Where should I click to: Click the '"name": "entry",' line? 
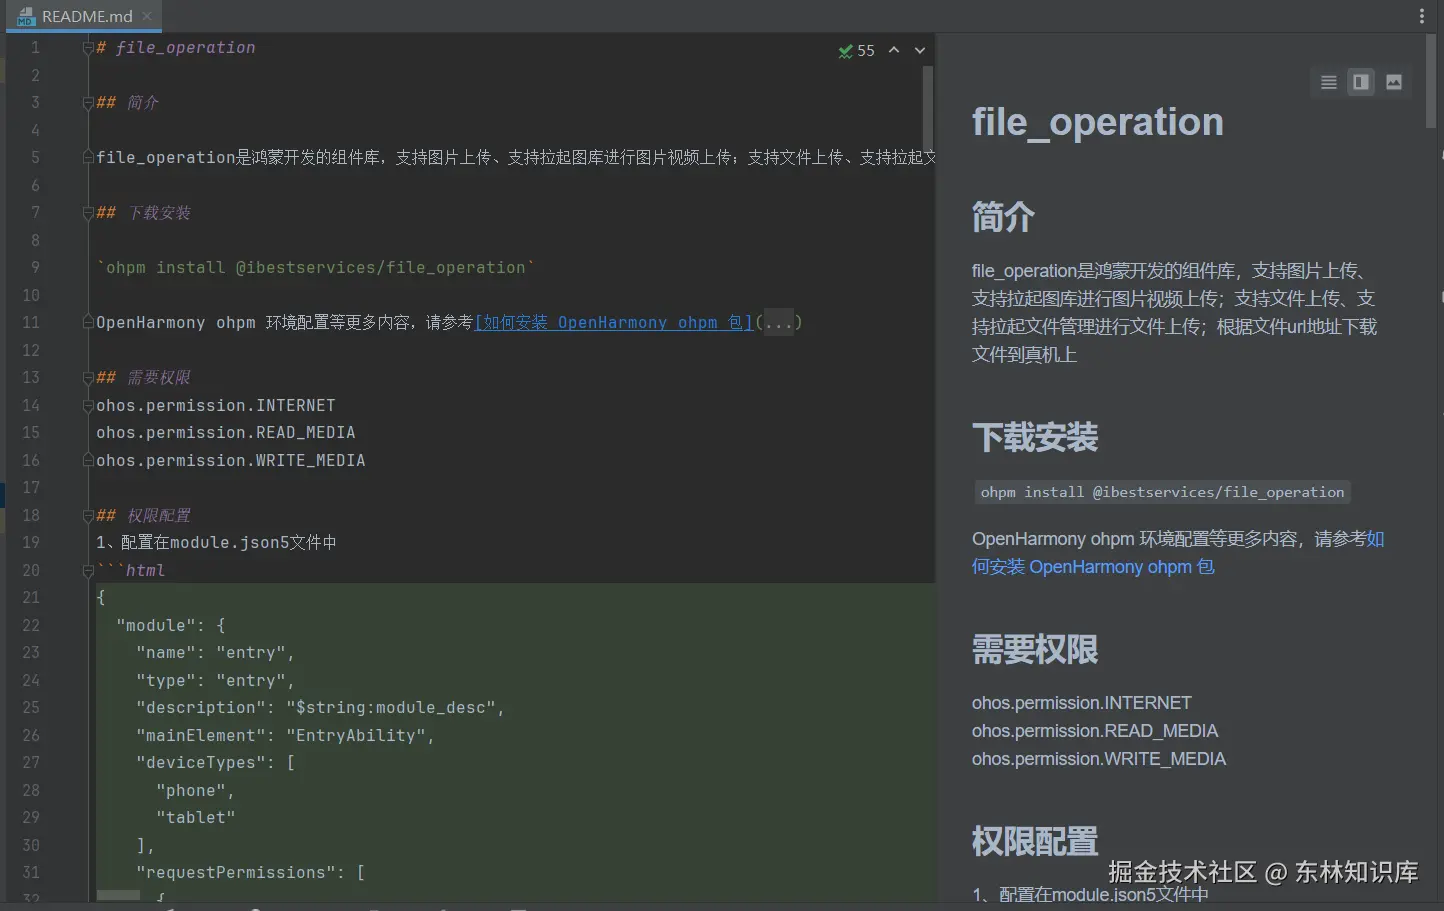pyautogui.click(x=215, y=653)
